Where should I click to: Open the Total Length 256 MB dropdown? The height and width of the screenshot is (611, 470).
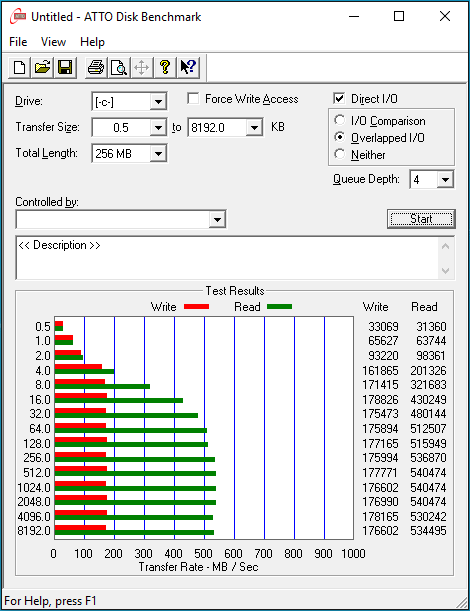click(x=158, y=154)
